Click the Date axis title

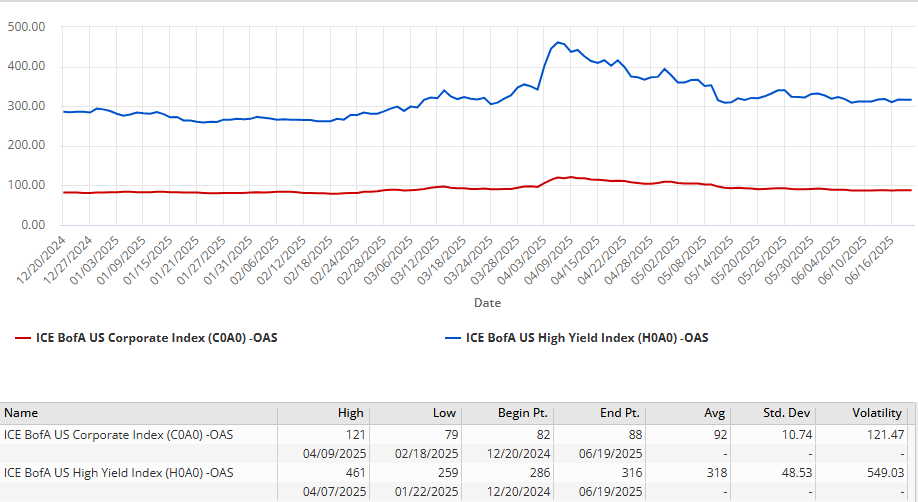click(487, 303)
